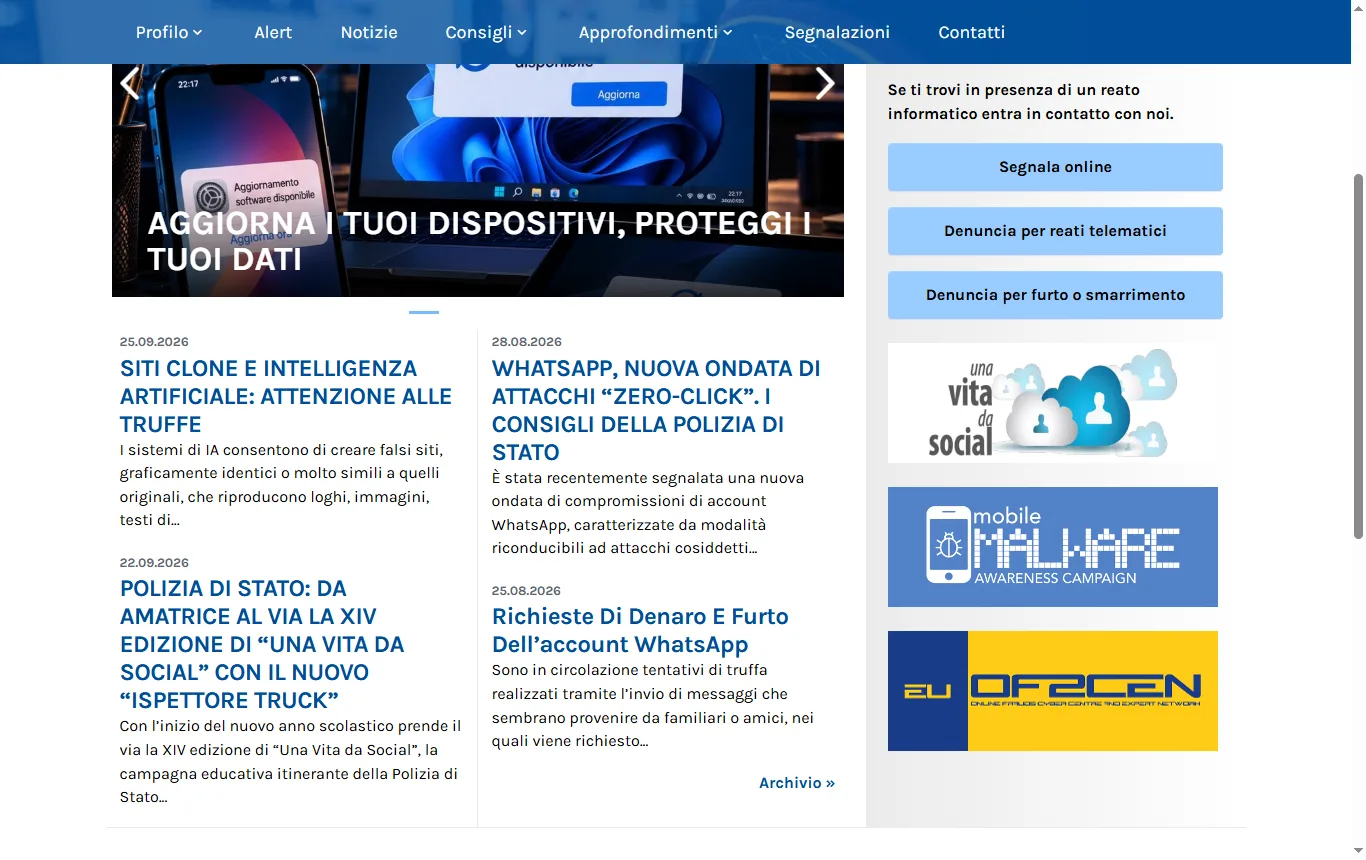The image size is (1366, 860).
Task: Click the date 25.08.2026
Action: (x=527, y=591)
